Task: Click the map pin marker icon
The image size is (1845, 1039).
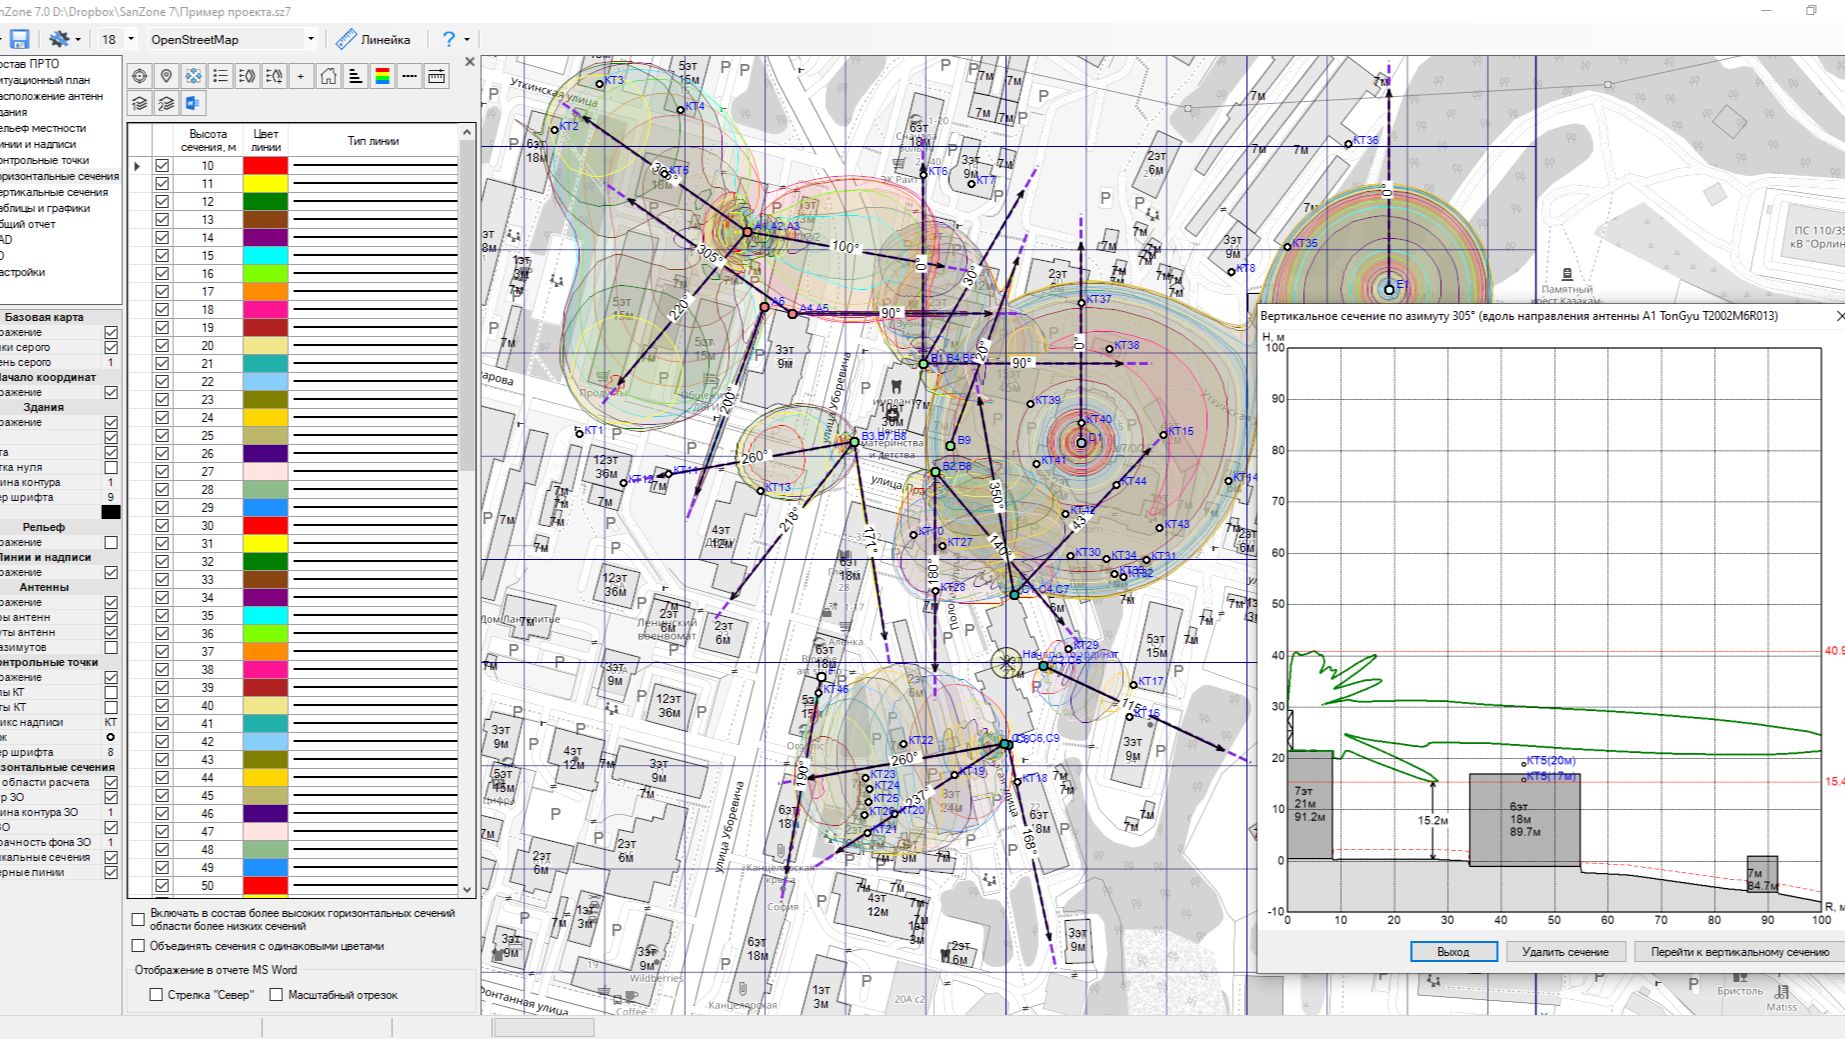Action: 166,76
